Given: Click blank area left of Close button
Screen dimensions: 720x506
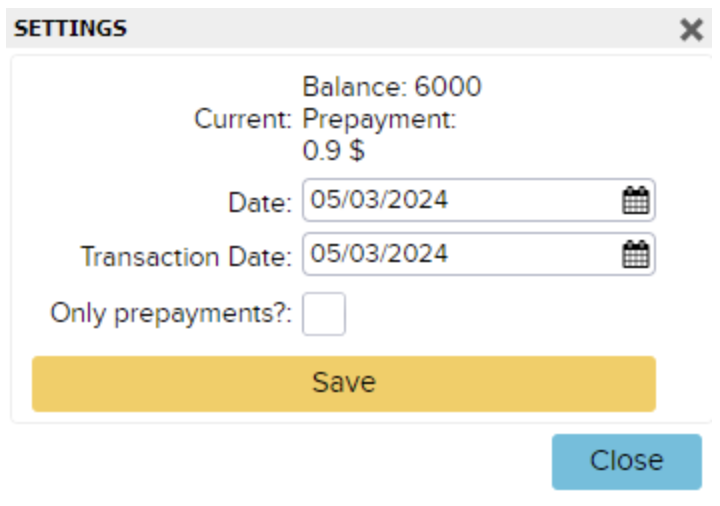Looking at the screenshot, I should point(300,461).
